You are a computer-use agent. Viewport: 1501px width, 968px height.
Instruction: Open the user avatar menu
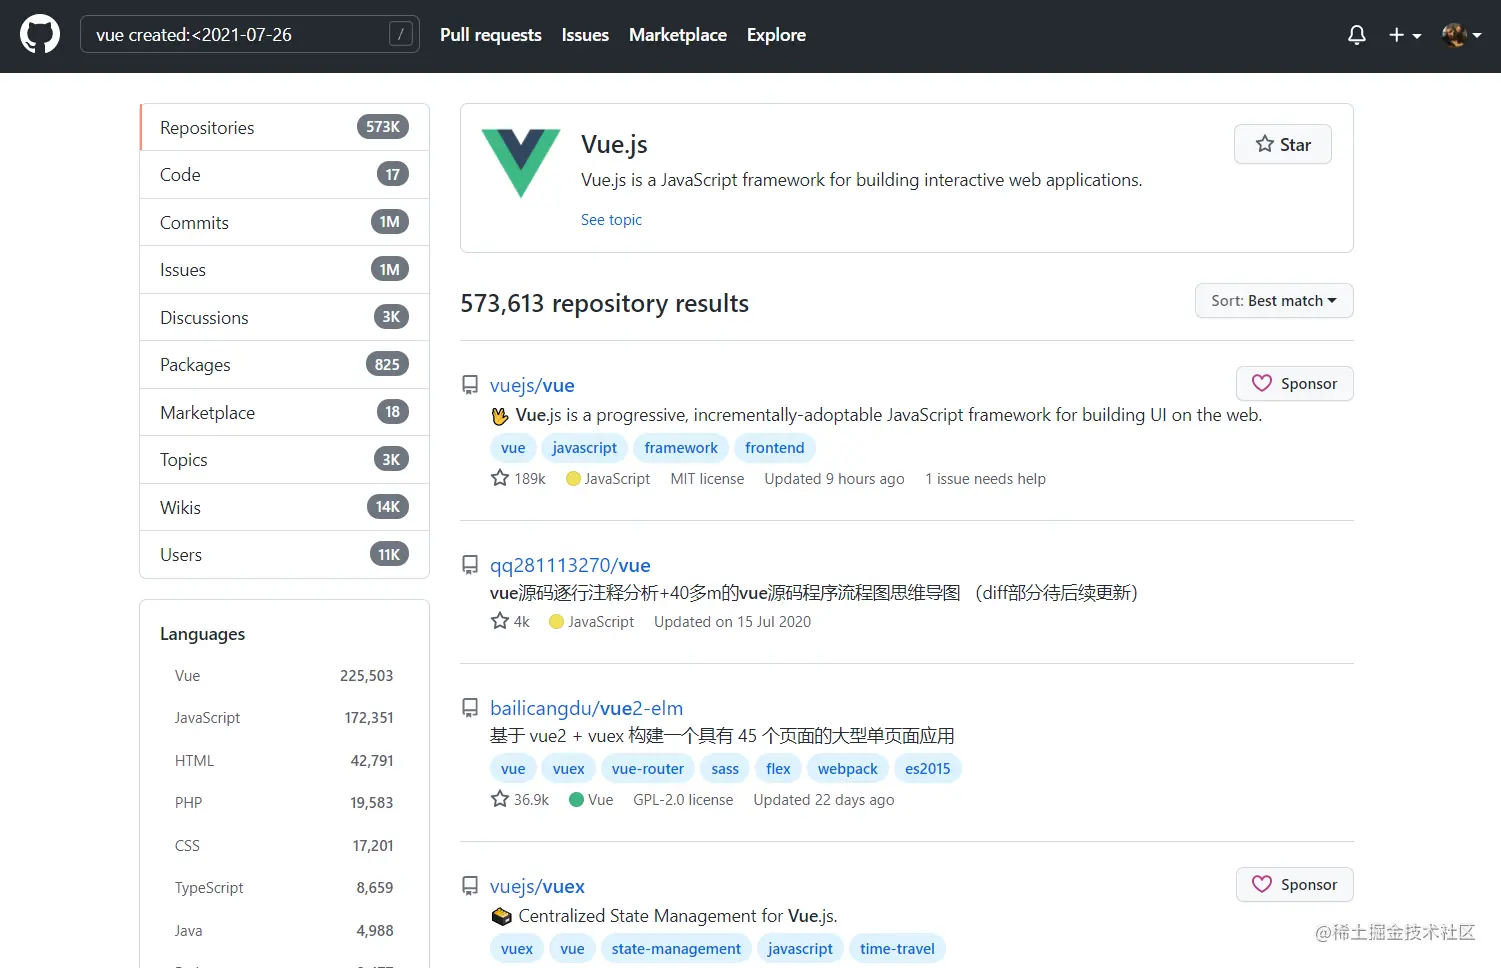(1462, 35)
